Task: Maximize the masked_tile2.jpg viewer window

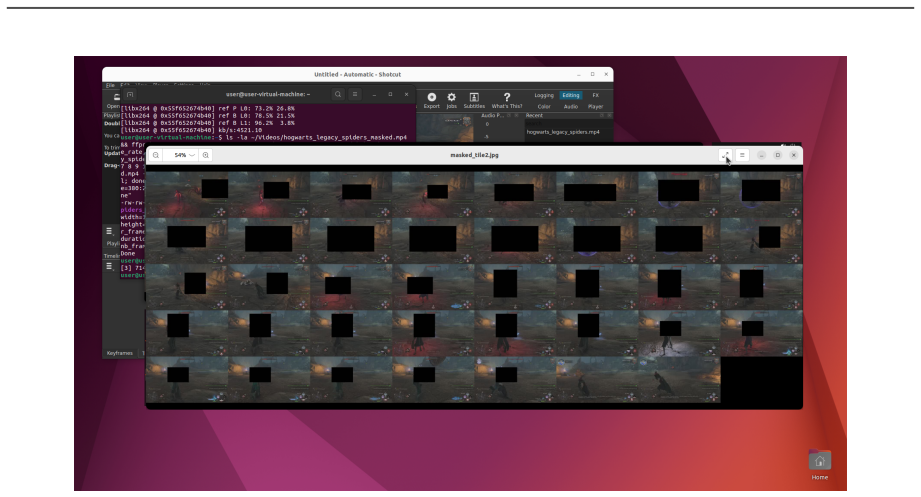Action: (778, 155)
